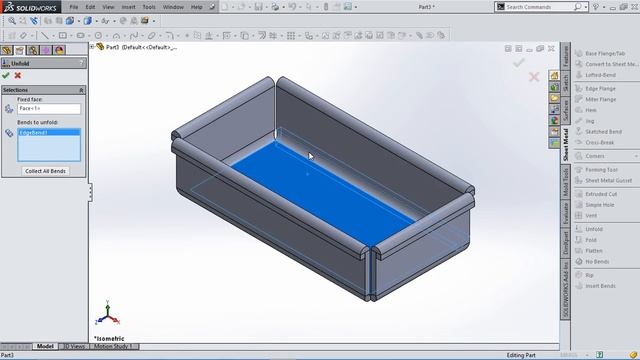Click the Simple Hole command
The height and width of the screenshot is (360, 640).
click(595, 205)
